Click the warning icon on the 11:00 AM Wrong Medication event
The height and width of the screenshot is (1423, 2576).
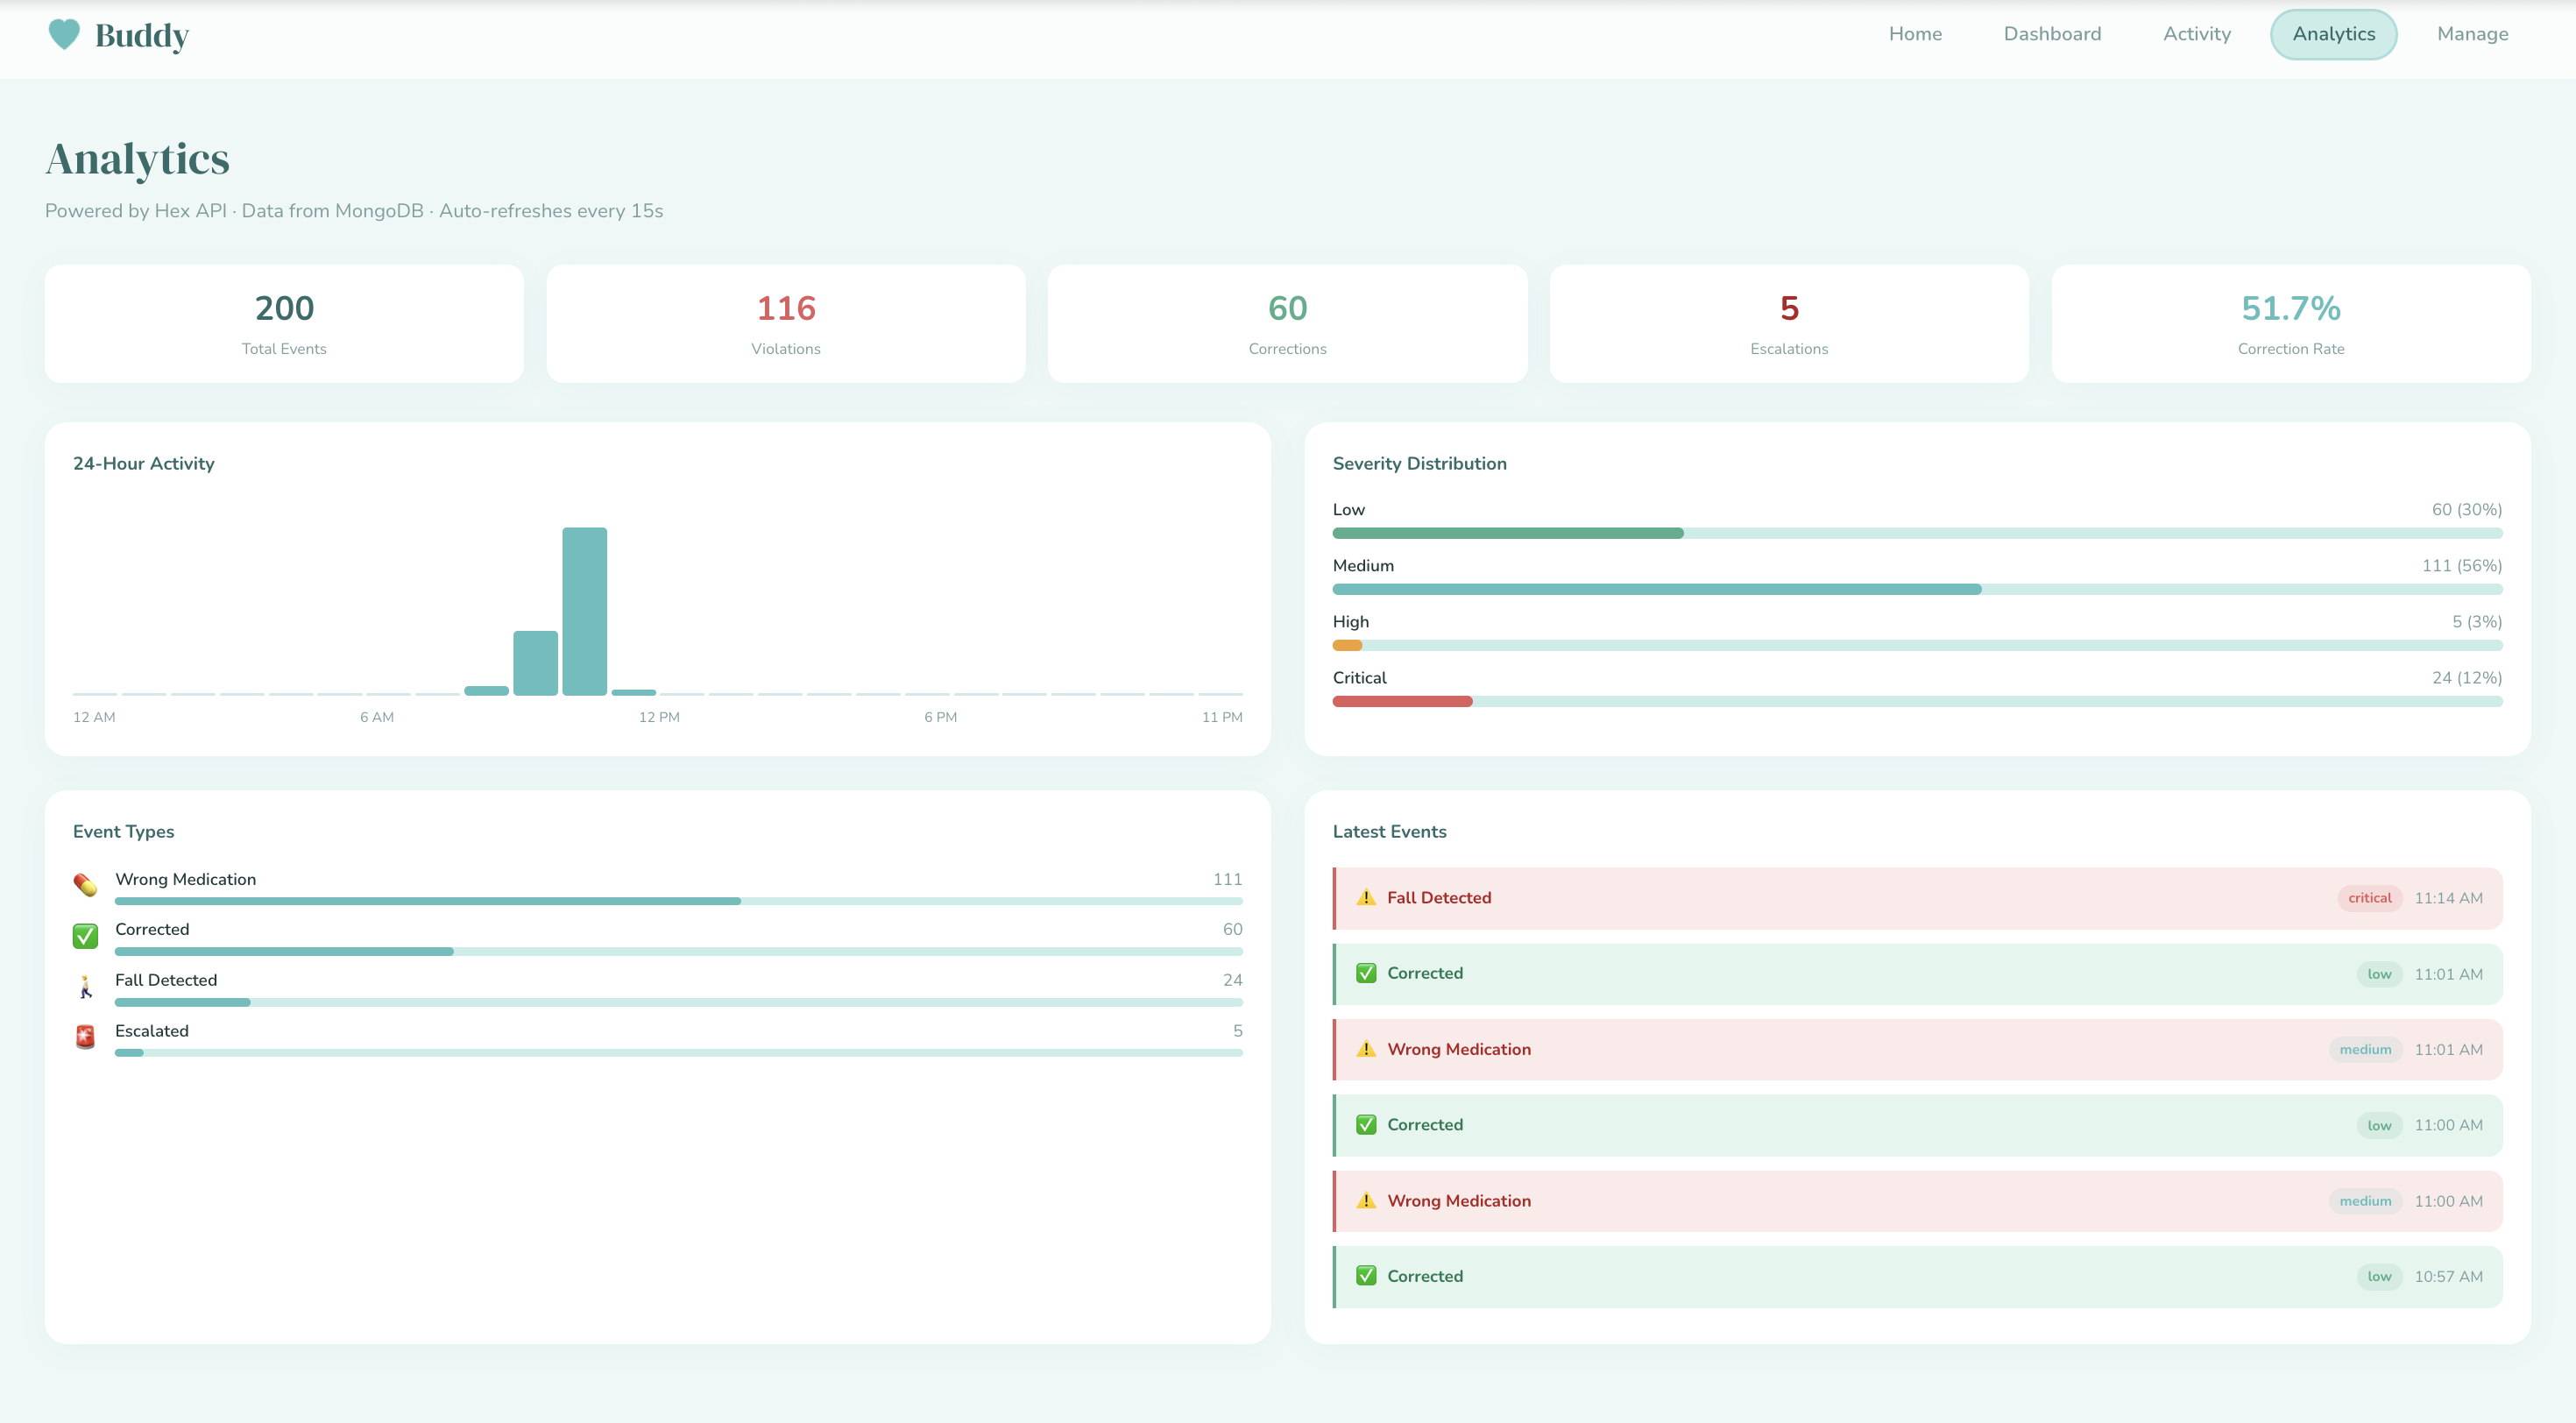click(1366, 1201)
